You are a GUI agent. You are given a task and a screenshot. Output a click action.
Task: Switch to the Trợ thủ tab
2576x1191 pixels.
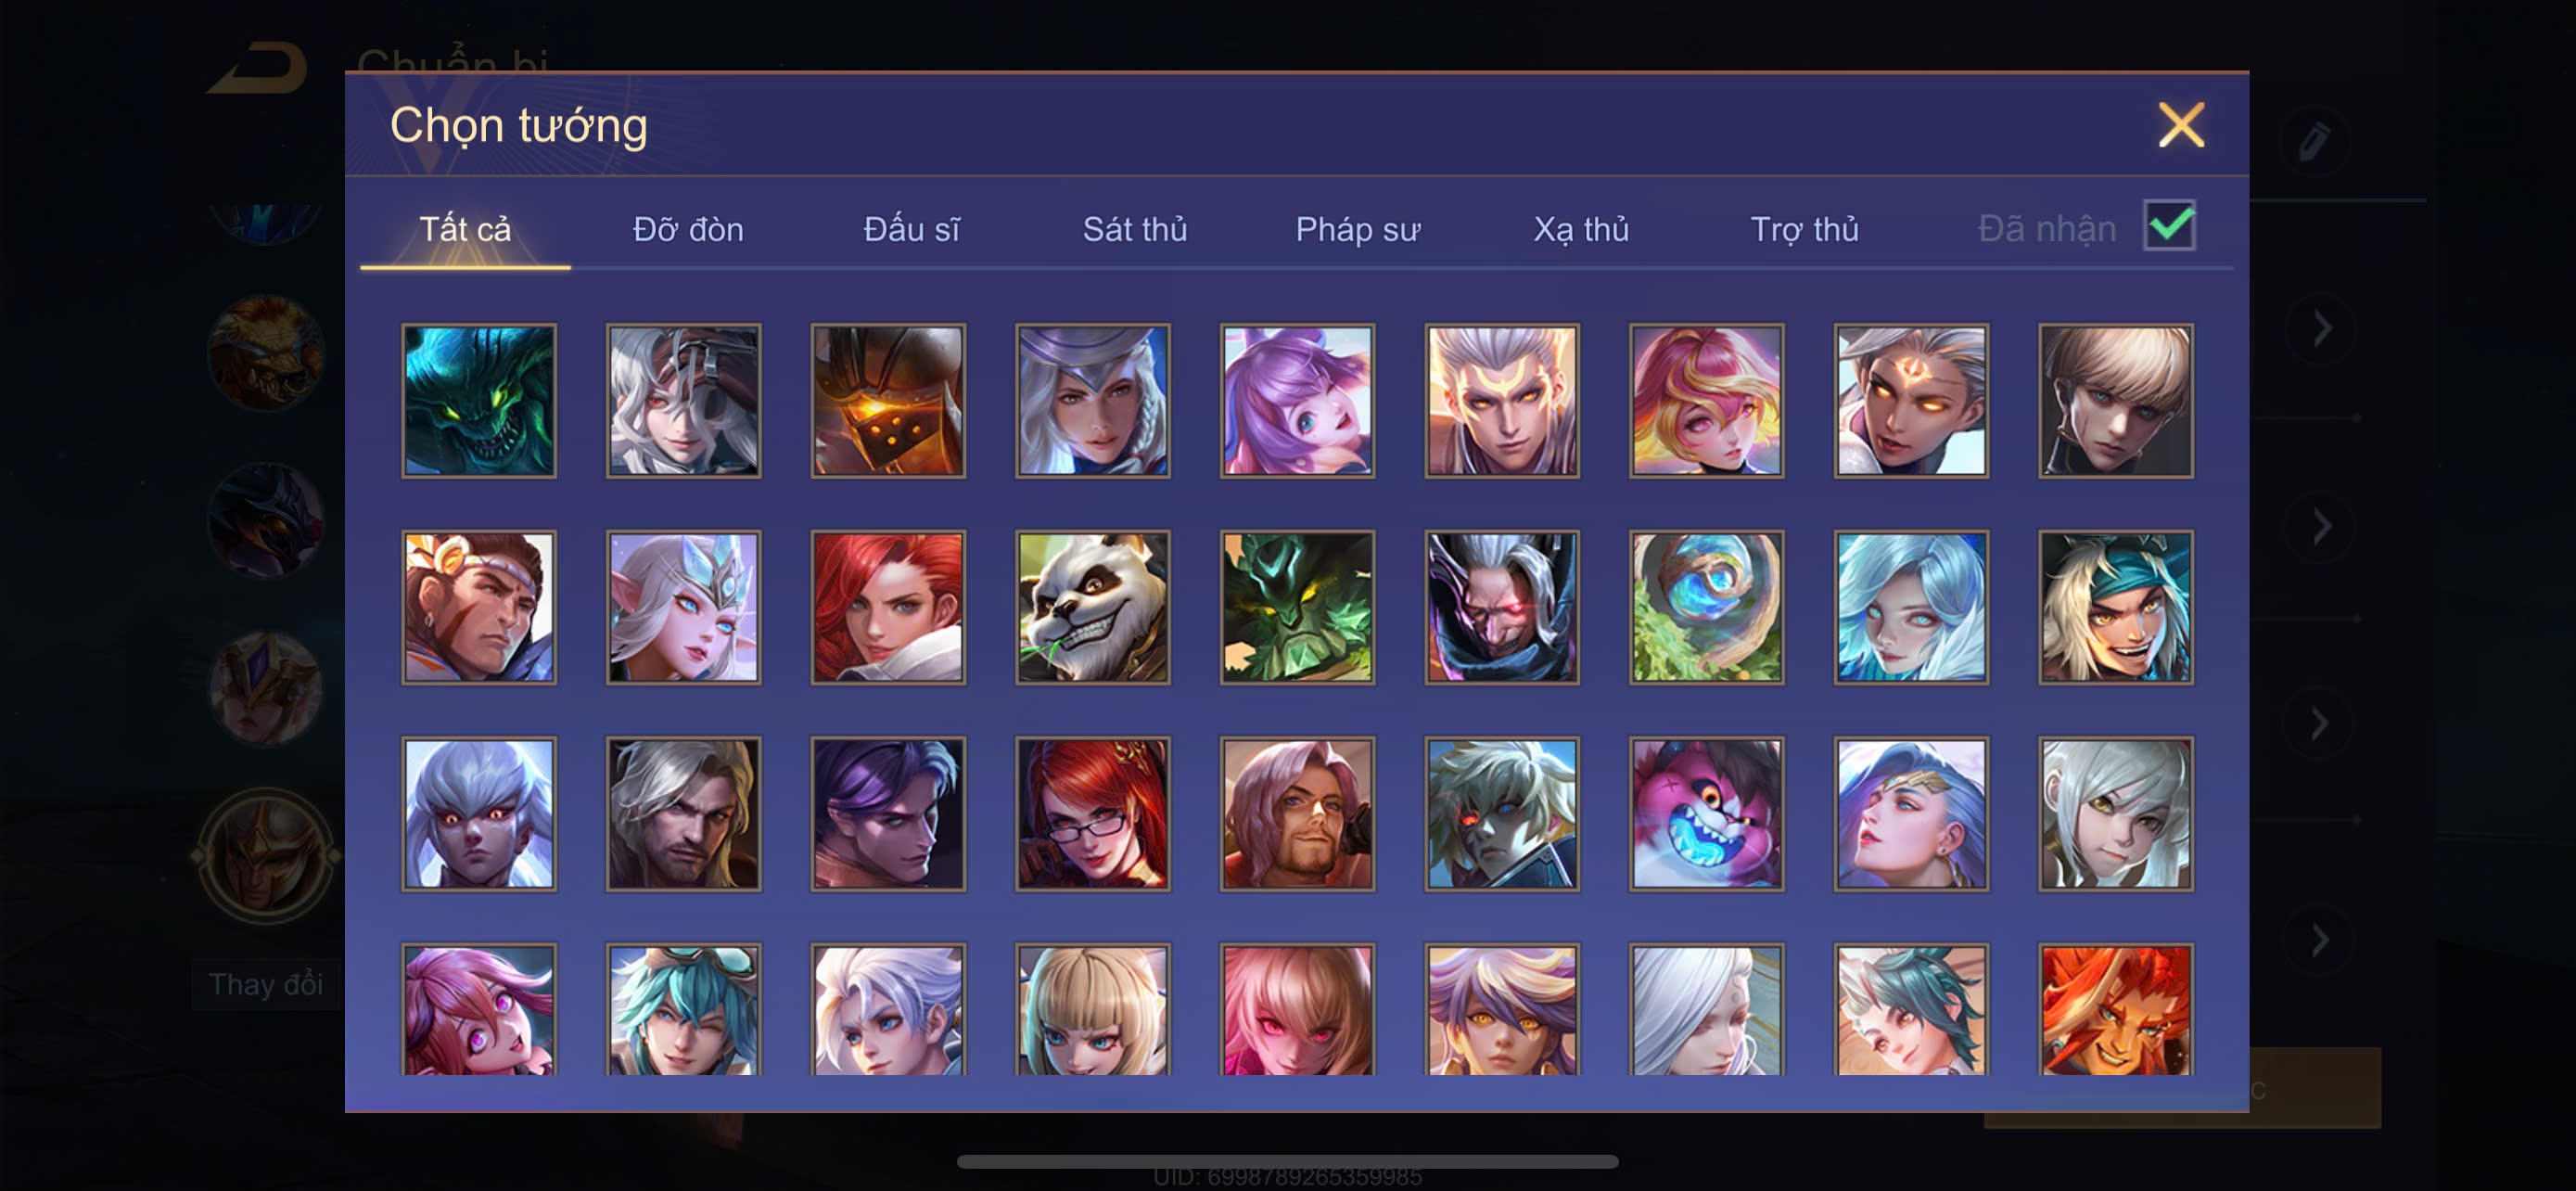1804,229
